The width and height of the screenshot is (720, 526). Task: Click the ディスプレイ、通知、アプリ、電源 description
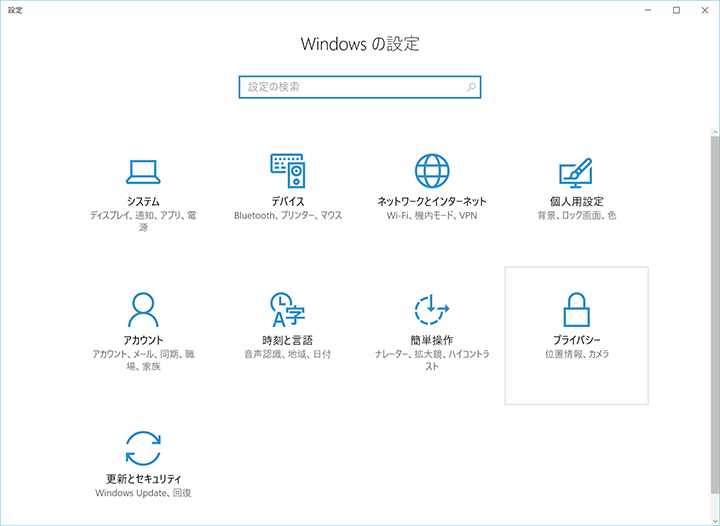143,221
